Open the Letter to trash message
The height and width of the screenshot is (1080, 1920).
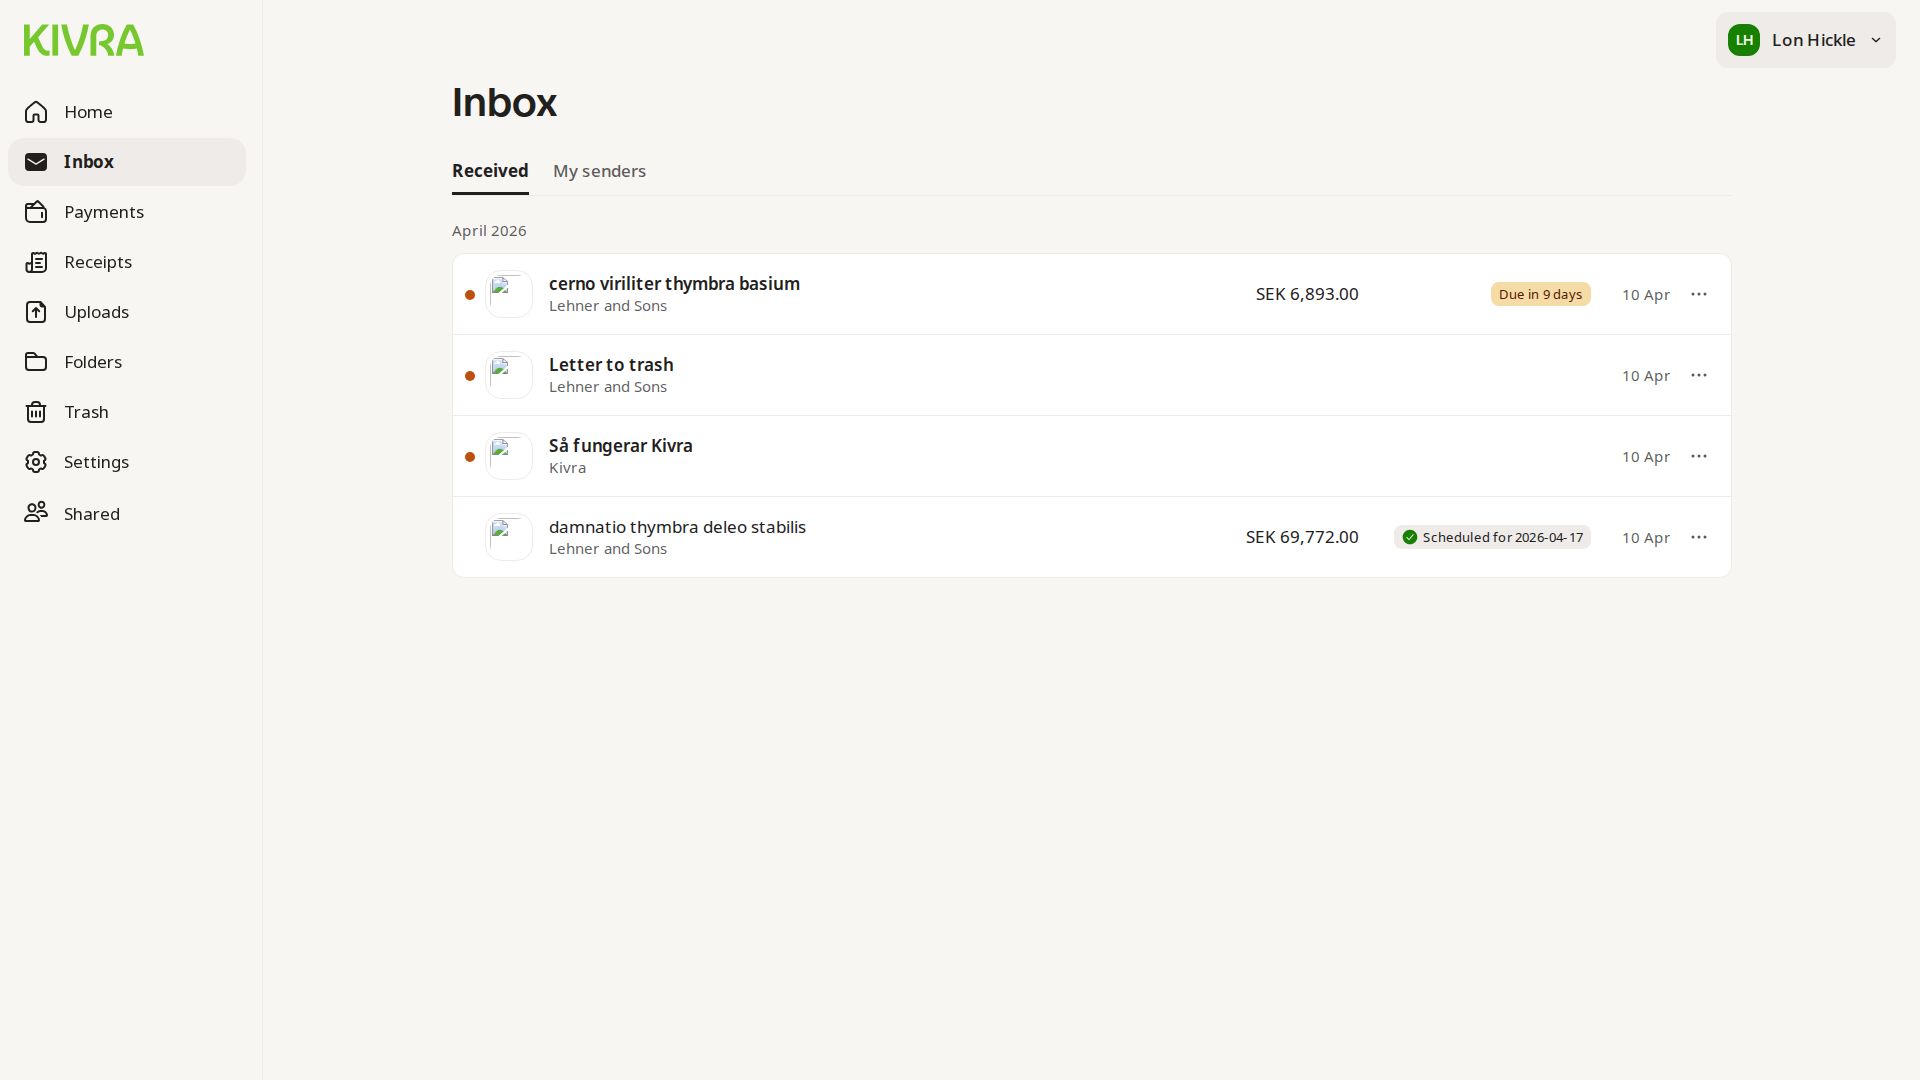point(611,365)
